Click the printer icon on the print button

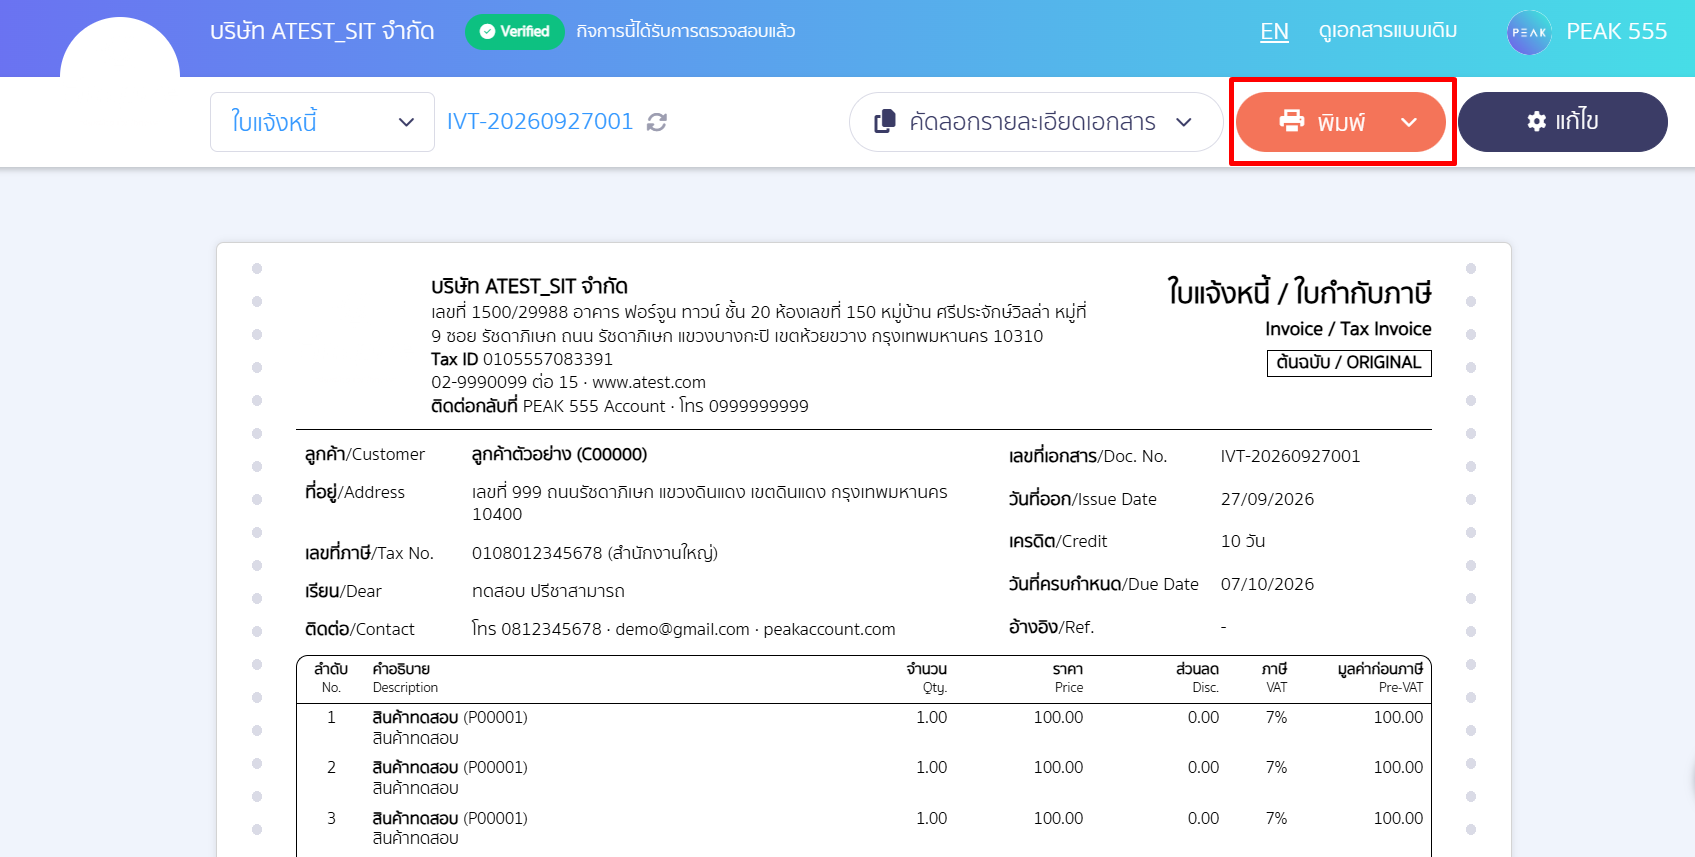click(1292, 121)
